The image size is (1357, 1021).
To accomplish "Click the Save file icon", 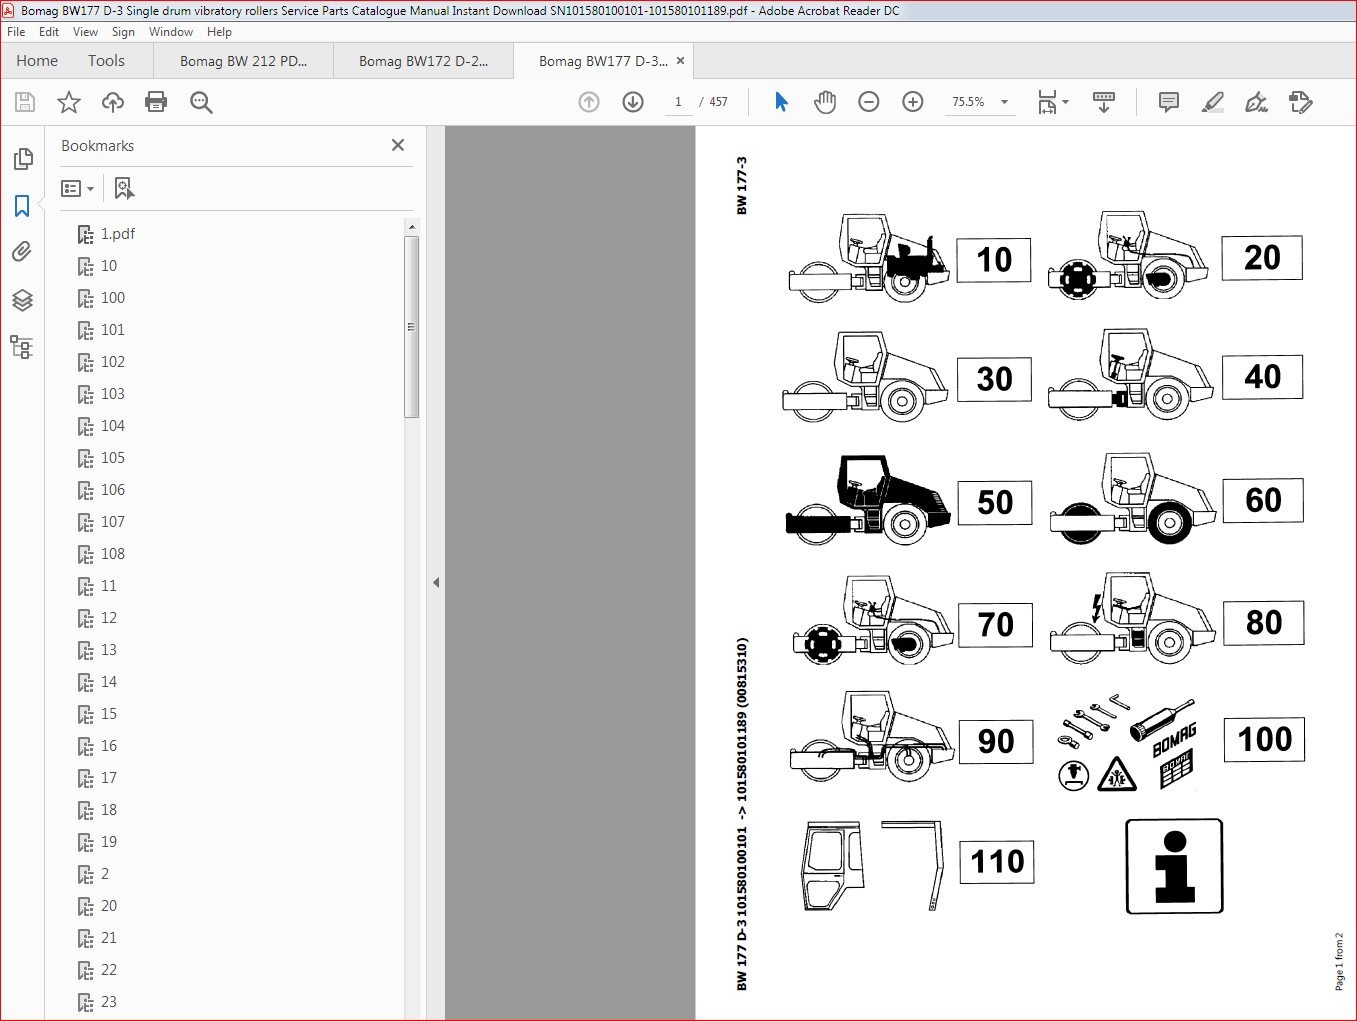I will (25, 102).
